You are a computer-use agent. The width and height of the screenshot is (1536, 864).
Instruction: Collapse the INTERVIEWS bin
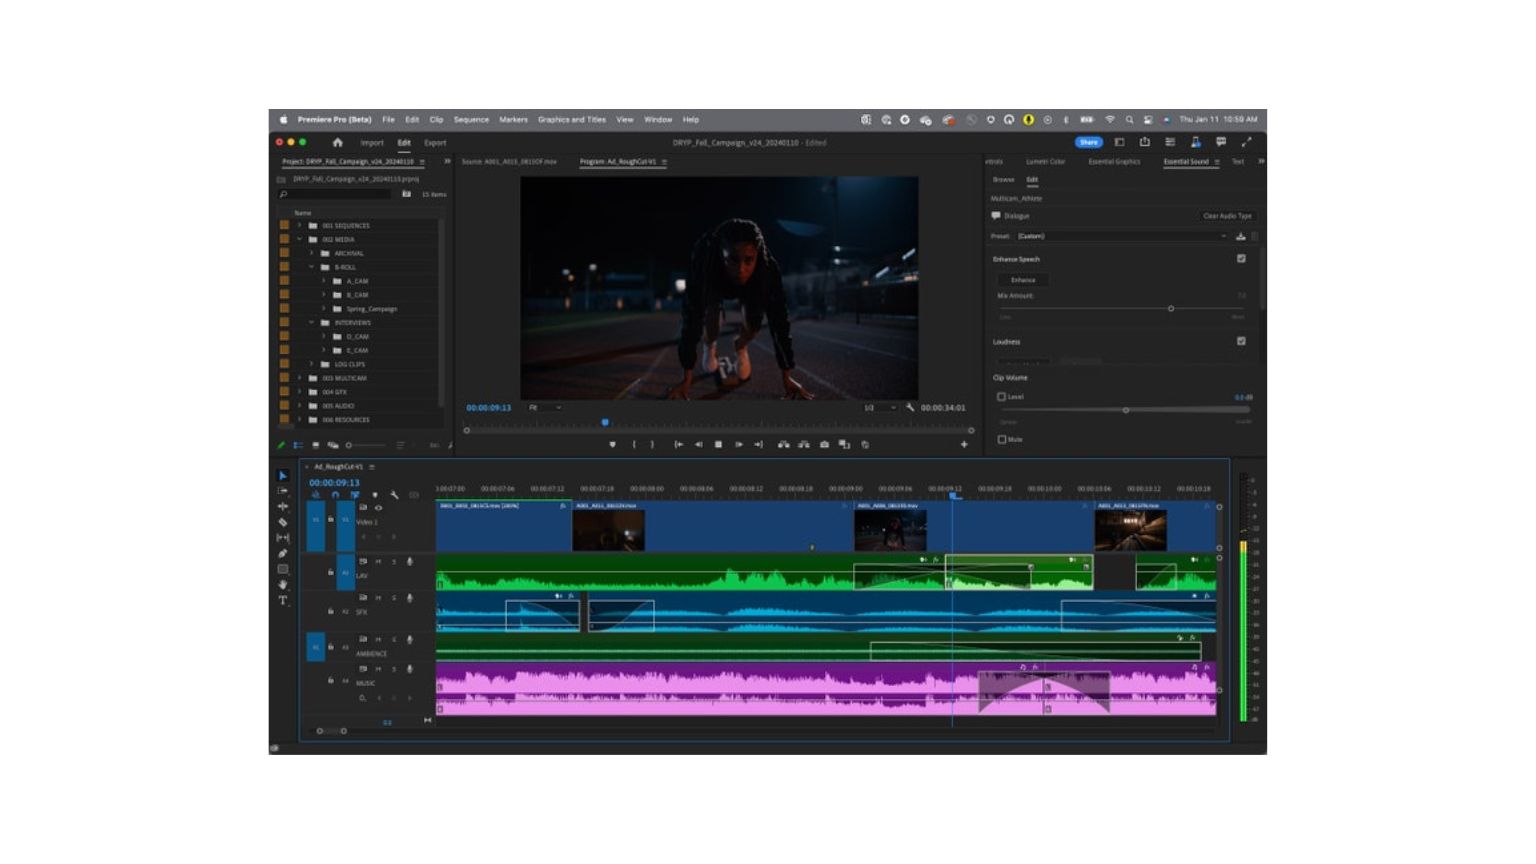pos(311,323)
